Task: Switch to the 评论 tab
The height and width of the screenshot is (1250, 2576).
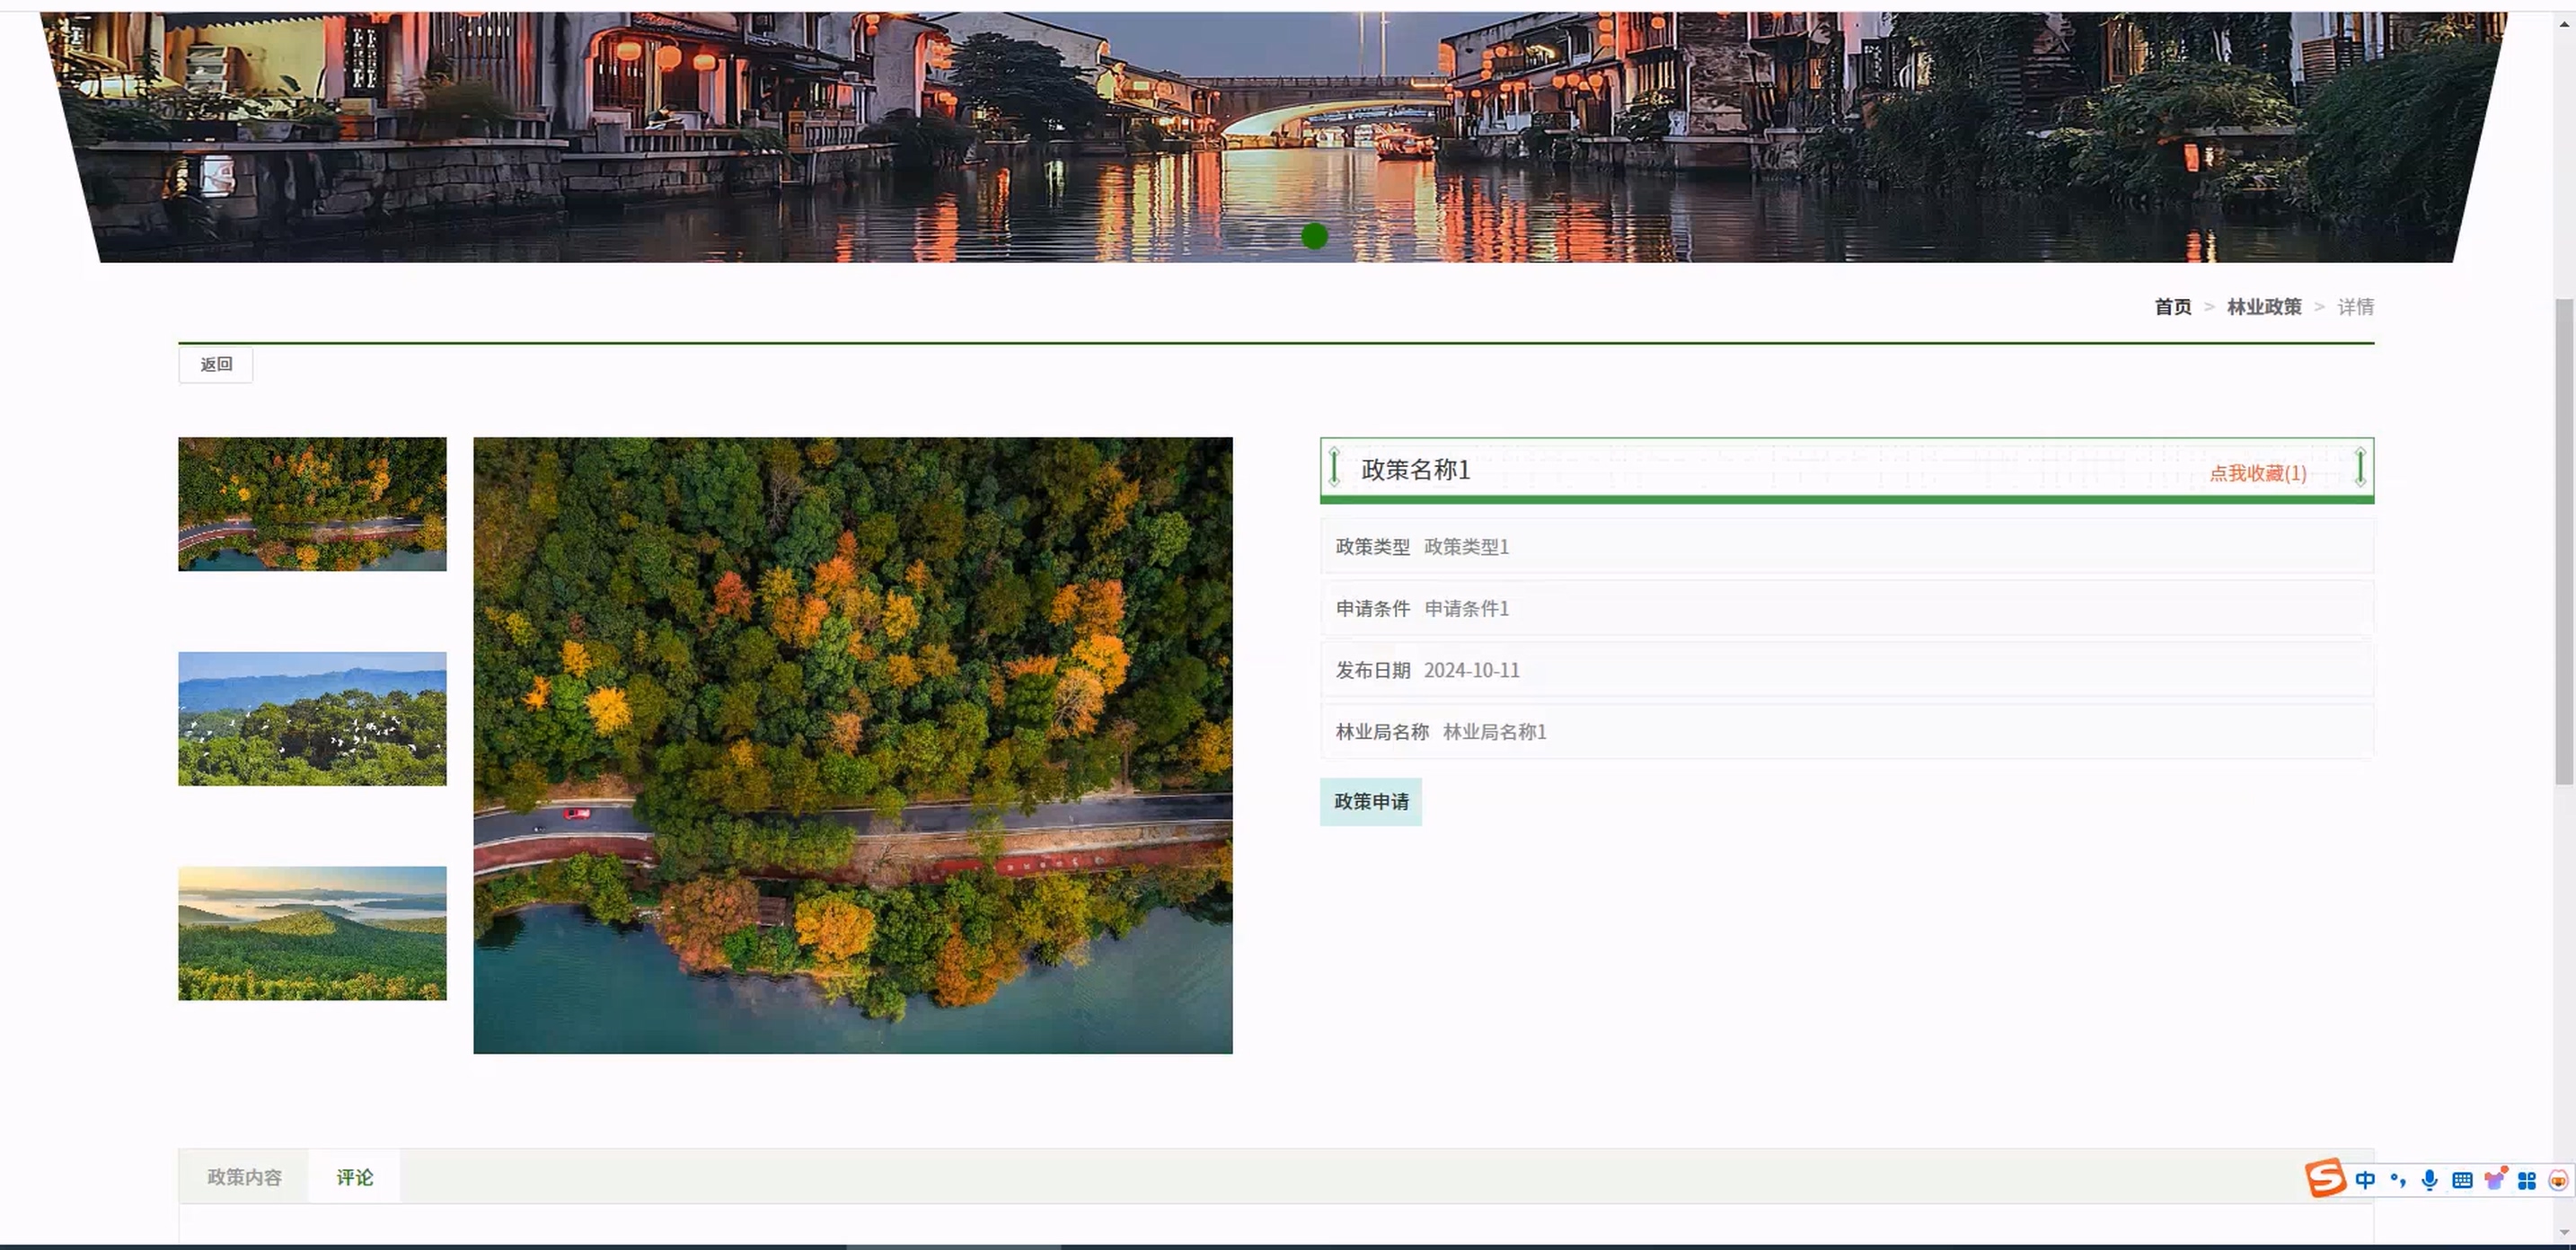Action: click(x=354, y=1177)
